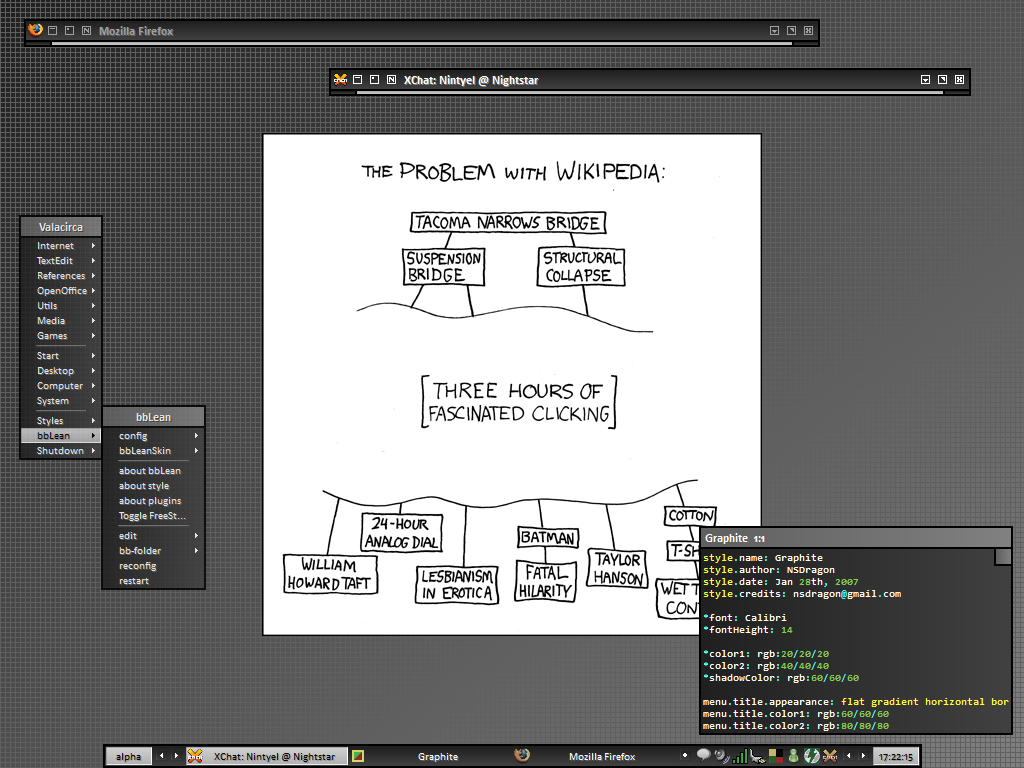
Task: Open the bb-folder submenu
Action: tap(153, 551)
